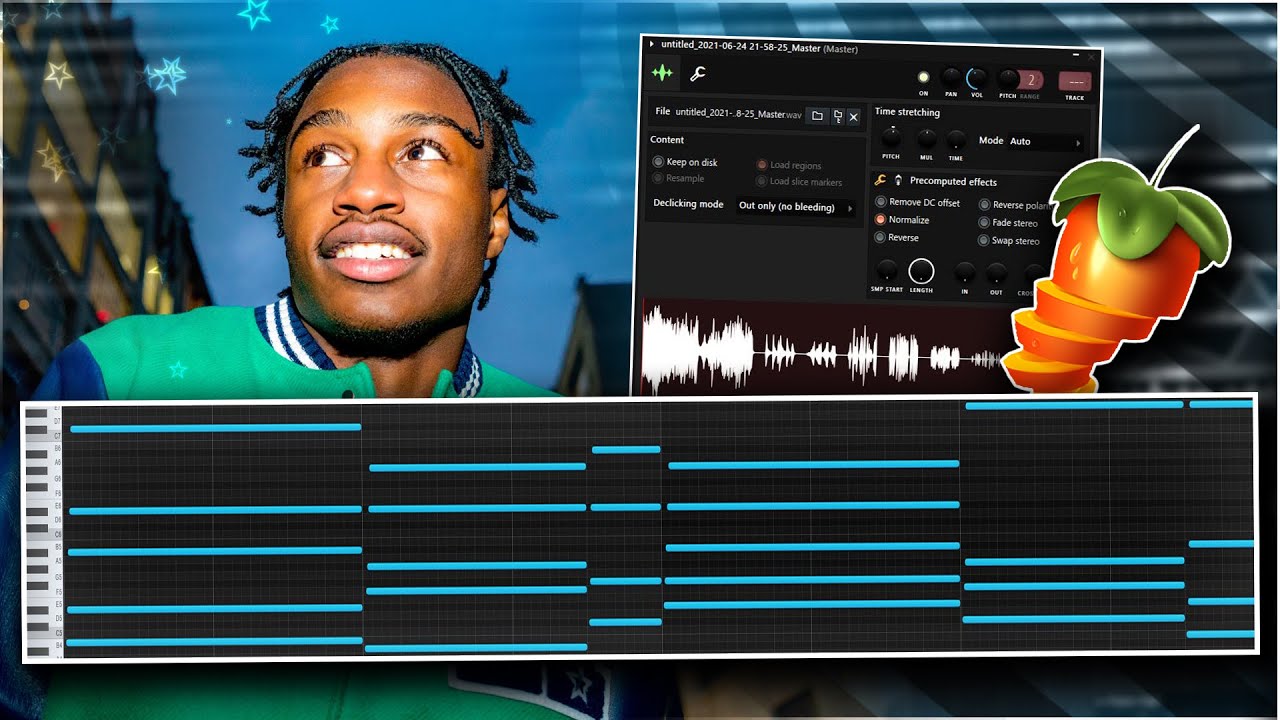Image resolution: width=1280 pixels, height=720 pixels.
Task: Open the TRACK mixer routing selector
Action: [1075, 82]
